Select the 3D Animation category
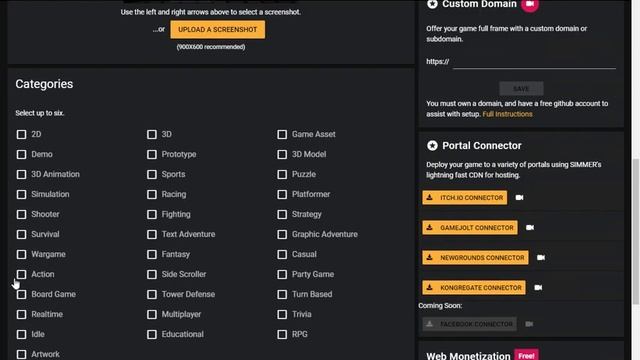This screenshot has height=360, width=640. 21,174
